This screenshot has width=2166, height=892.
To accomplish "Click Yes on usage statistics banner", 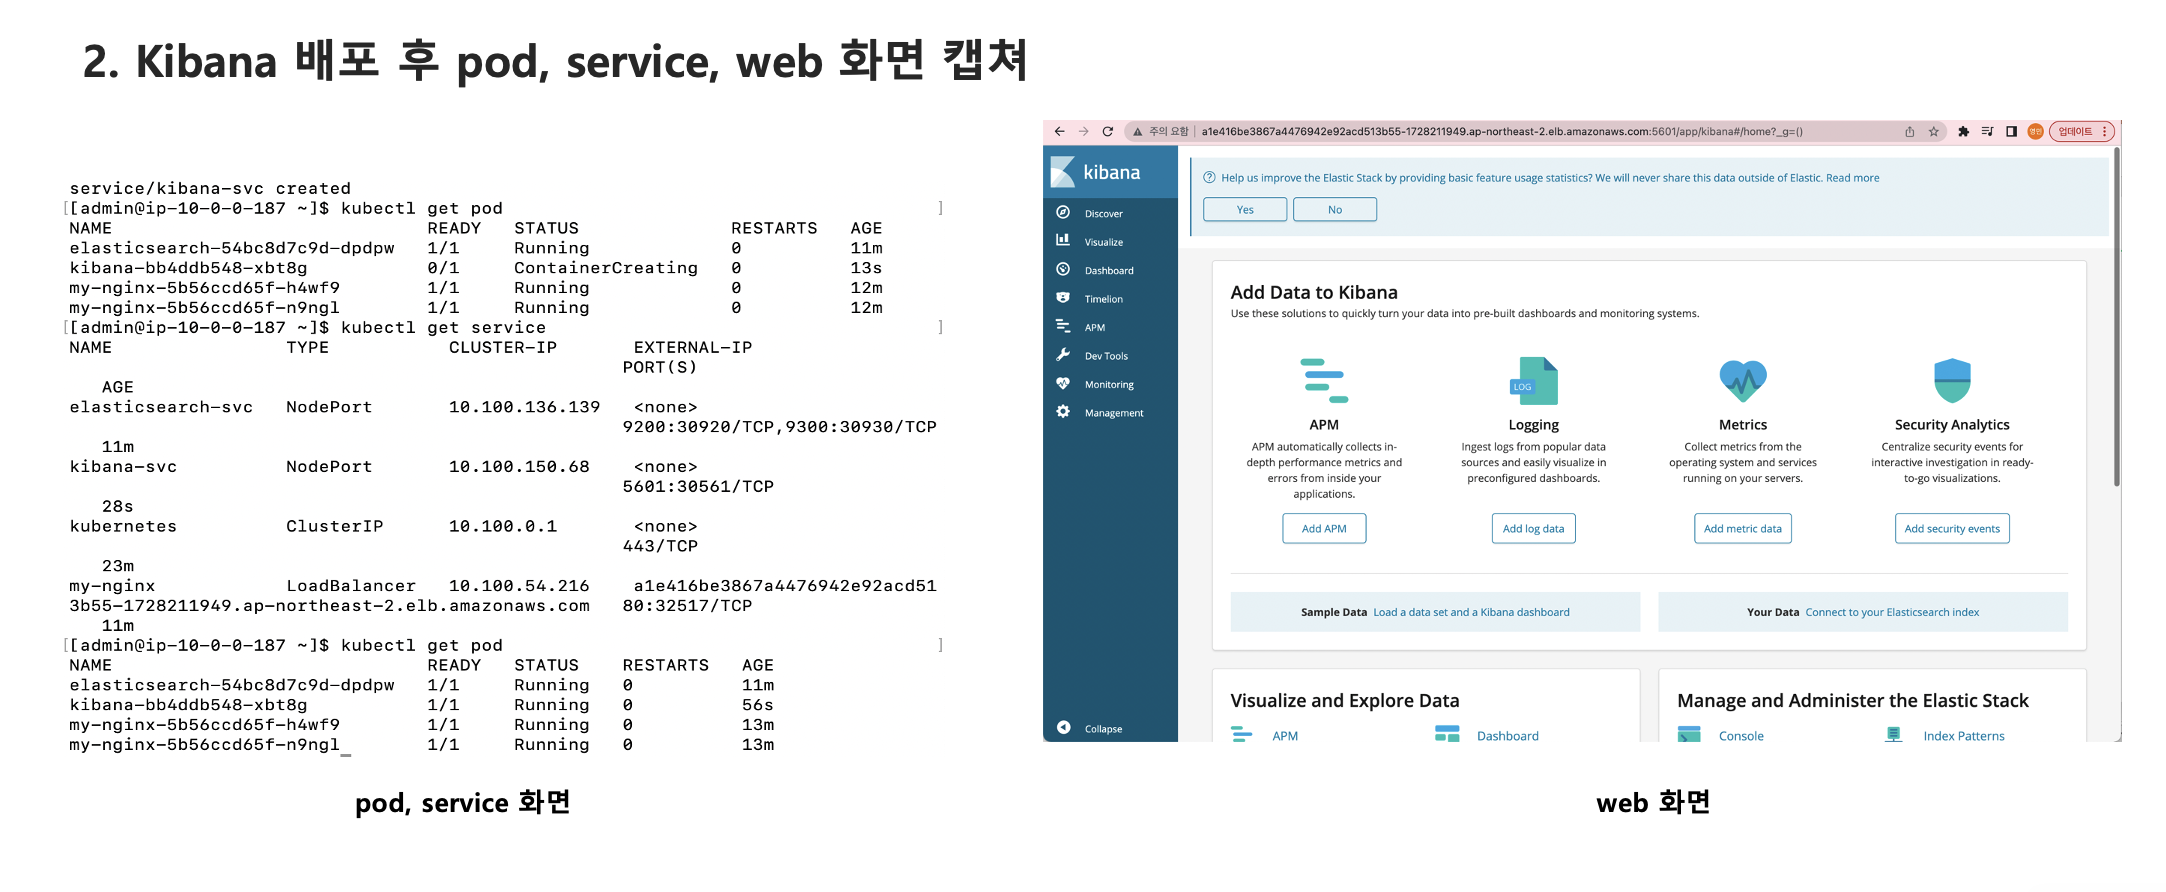I will [1245, 209].
